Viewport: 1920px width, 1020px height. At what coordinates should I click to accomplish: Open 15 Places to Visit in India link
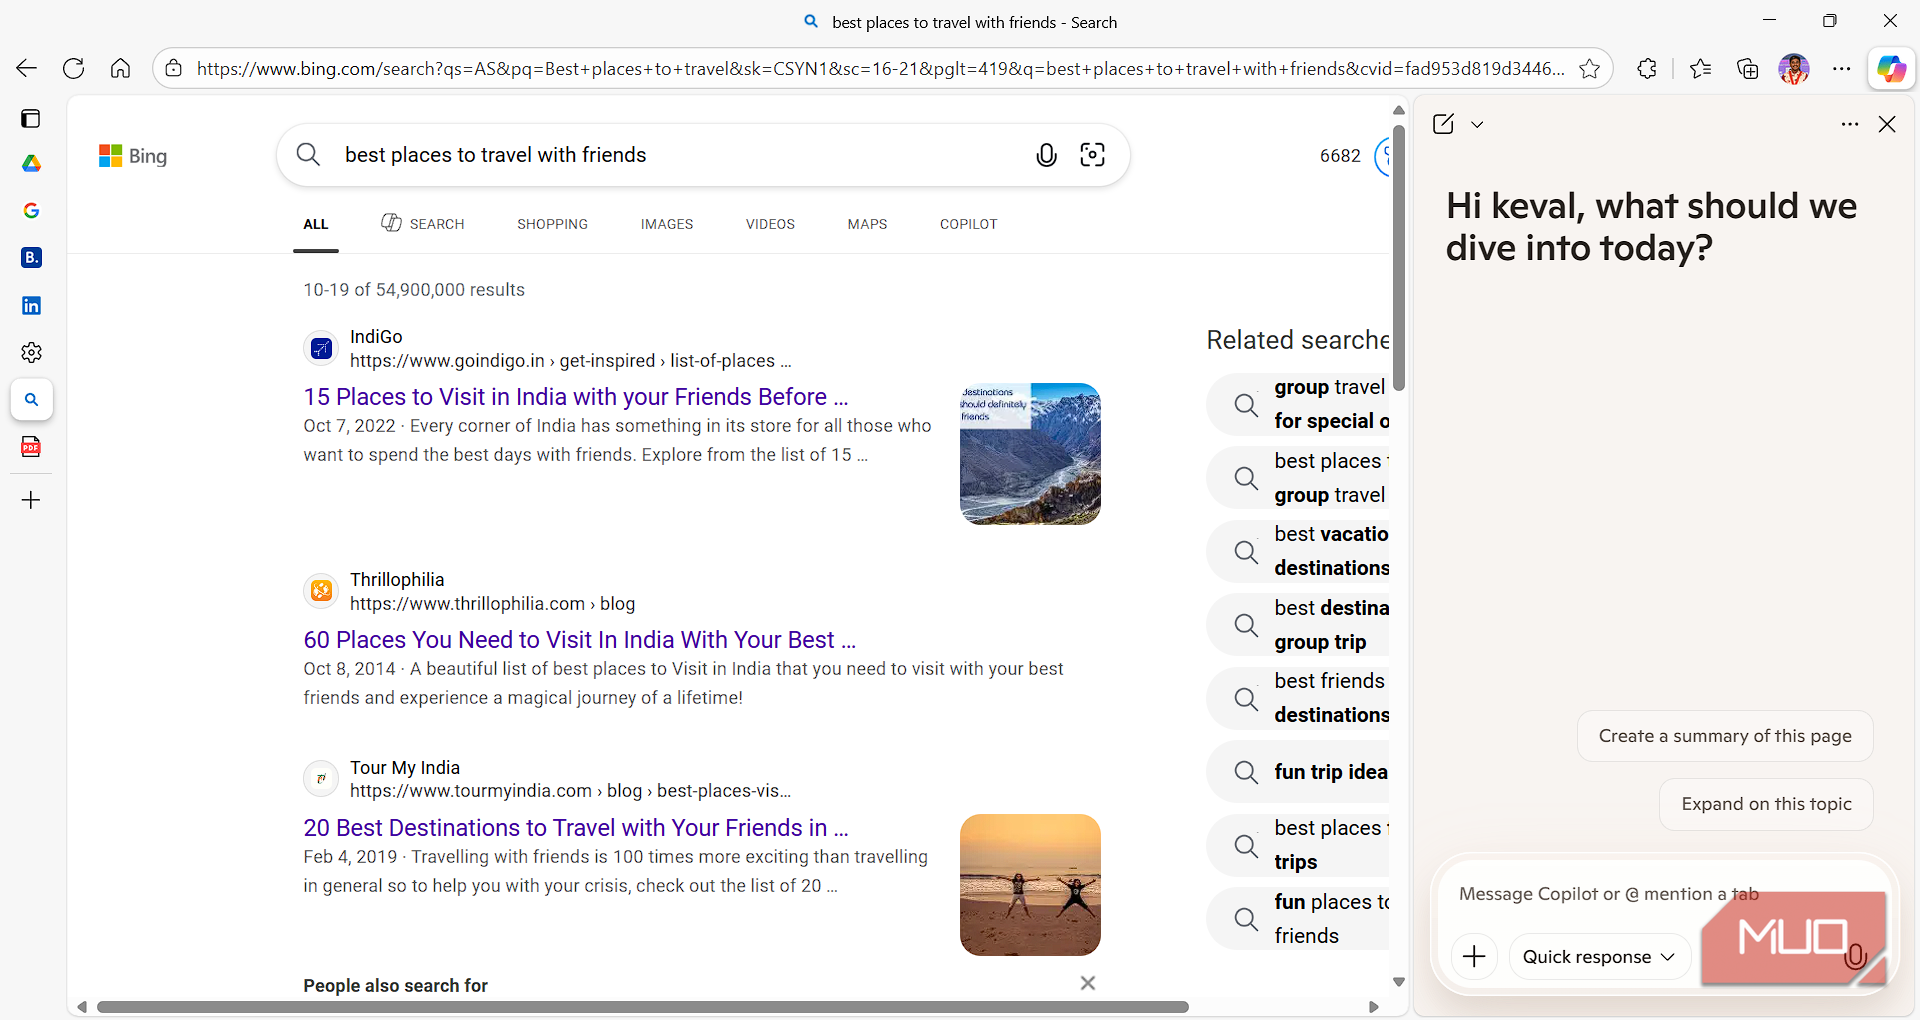(x=576, y=397)
